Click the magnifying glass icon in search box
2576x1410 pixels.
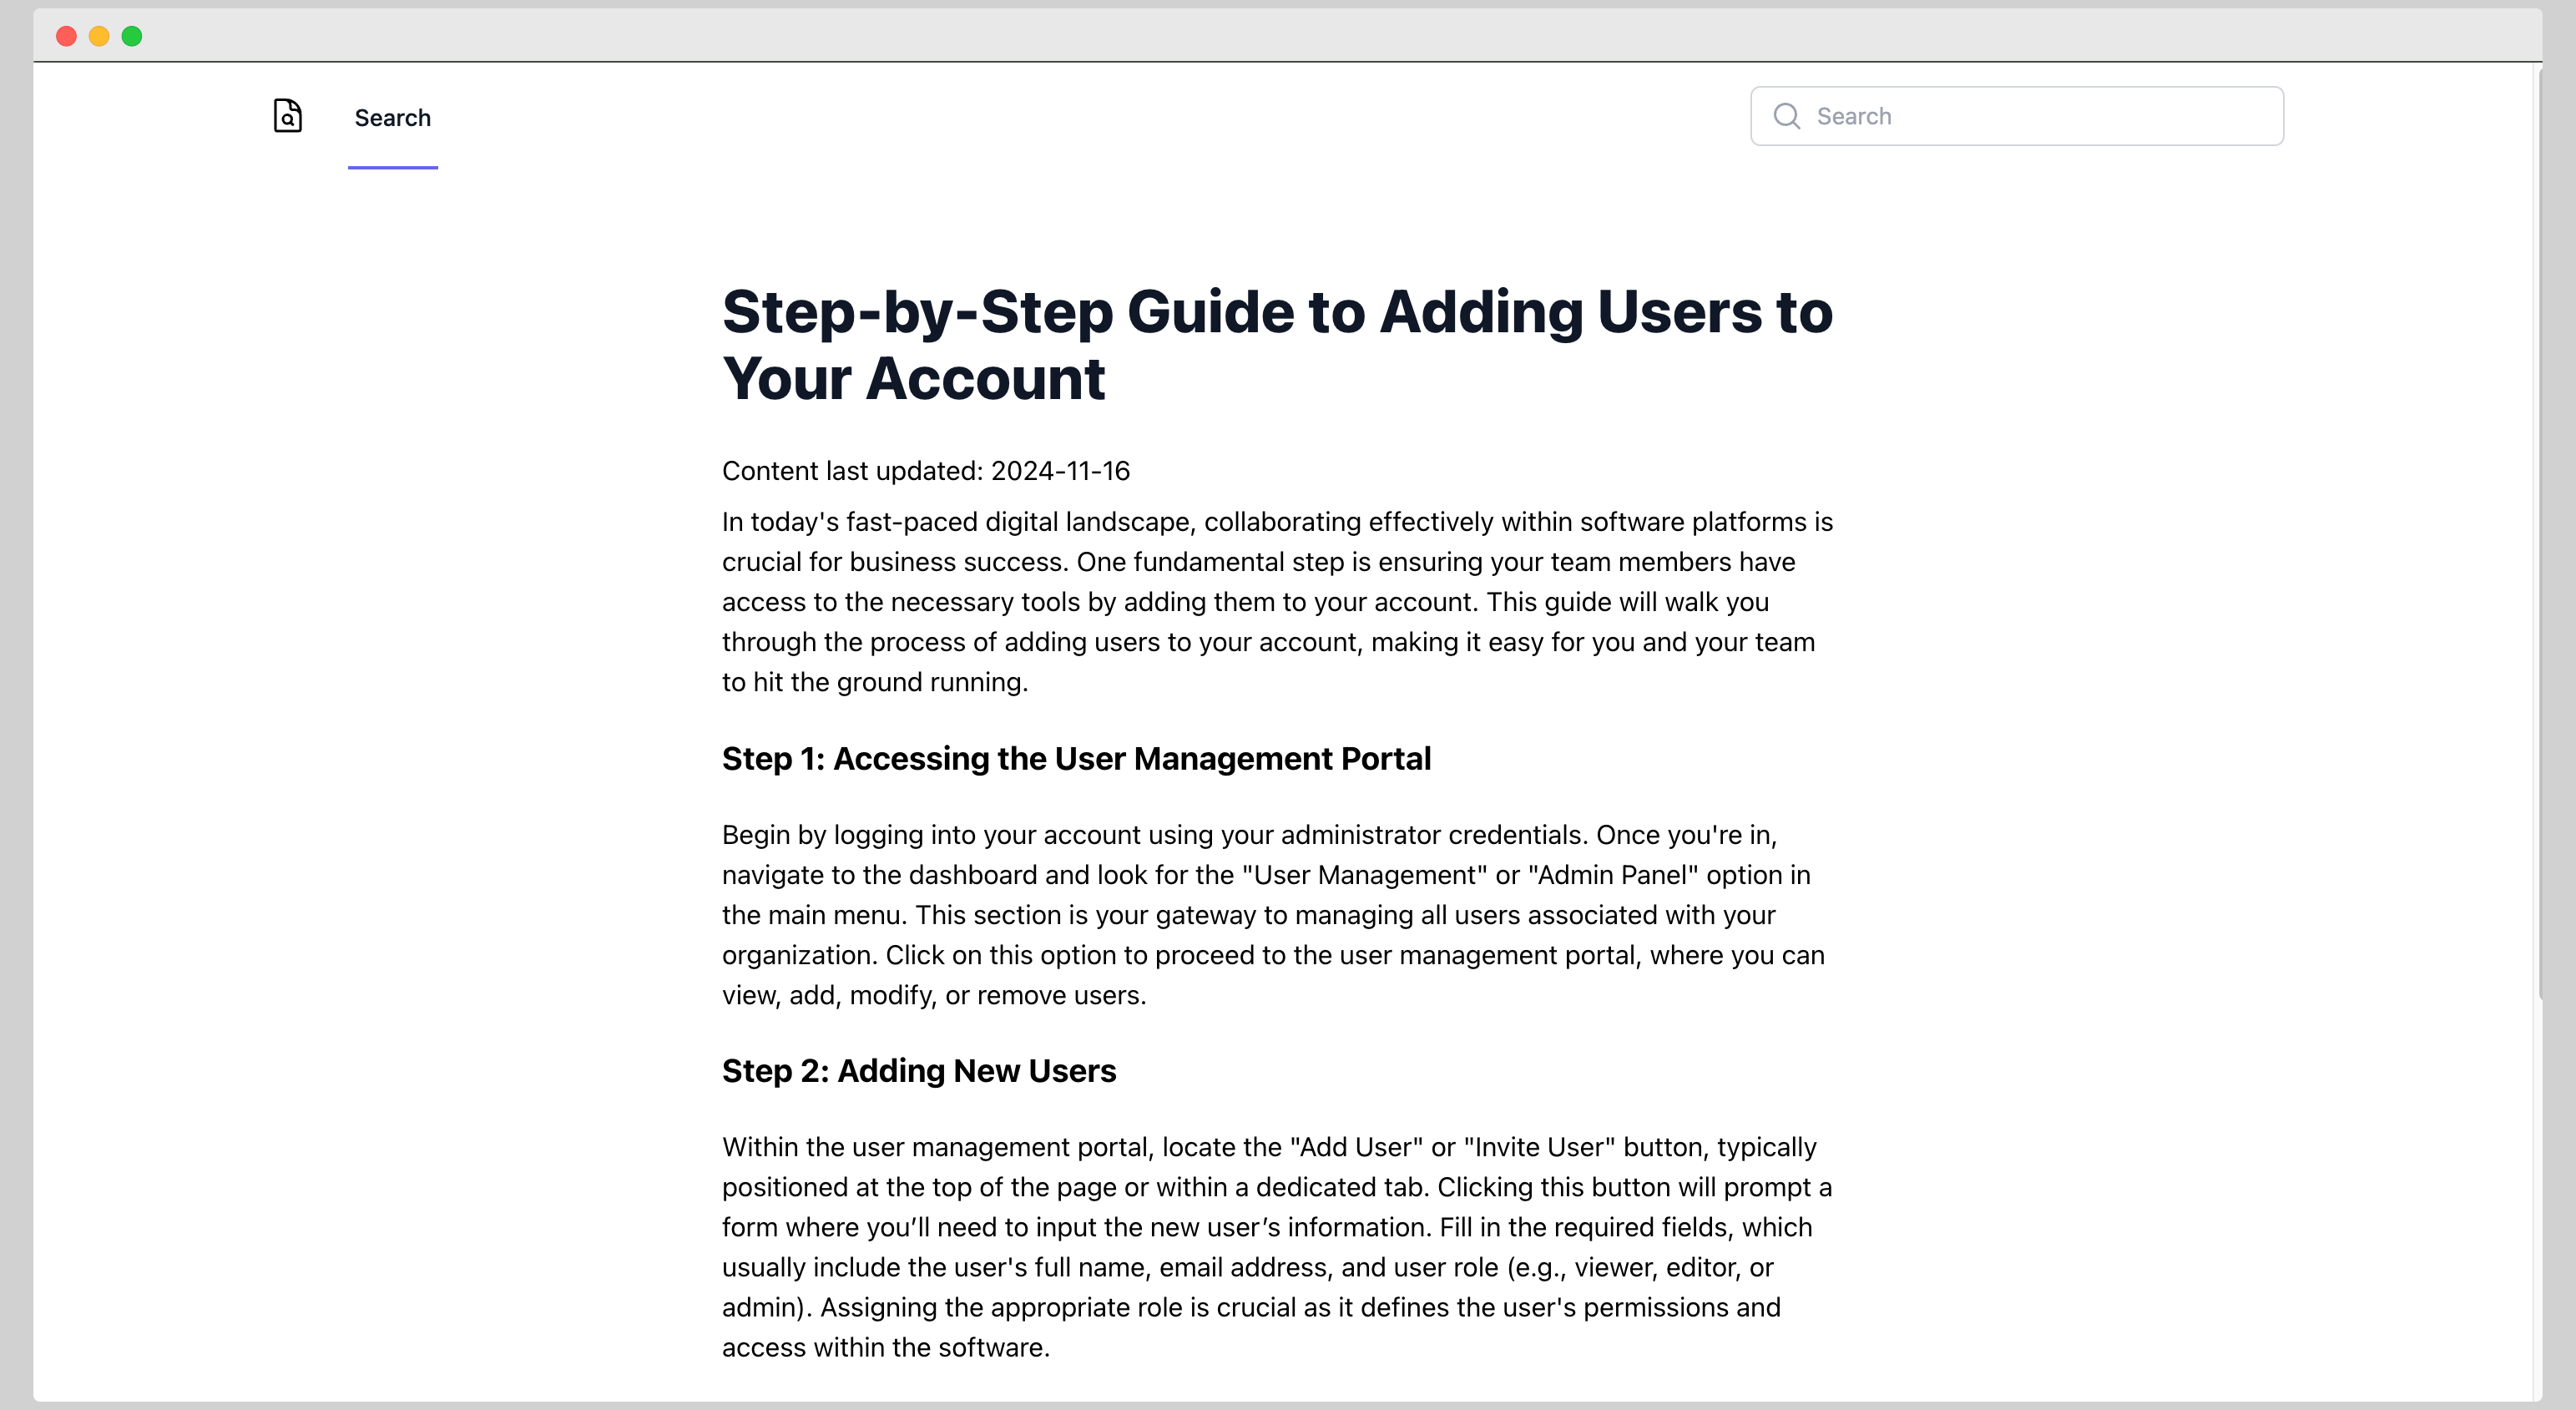point(1786,116)
